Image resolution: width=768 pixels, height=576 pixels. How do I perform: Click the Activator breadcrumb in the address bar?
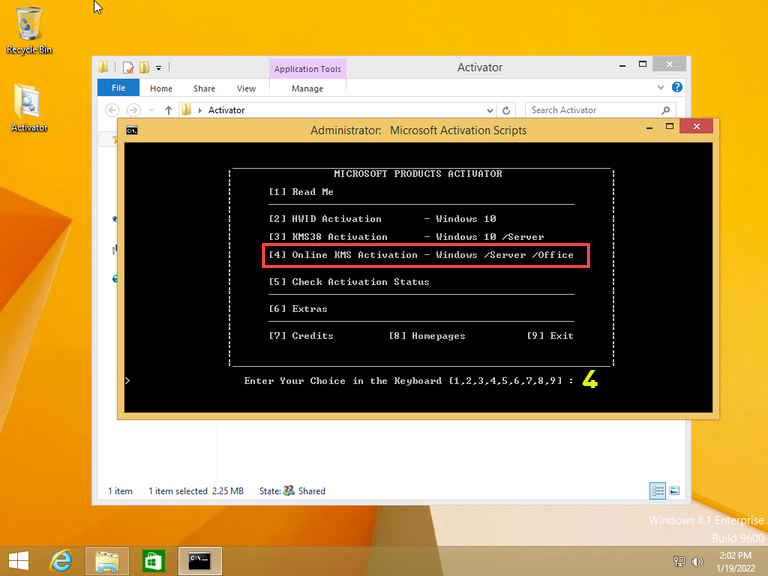(x=226, y=110)
